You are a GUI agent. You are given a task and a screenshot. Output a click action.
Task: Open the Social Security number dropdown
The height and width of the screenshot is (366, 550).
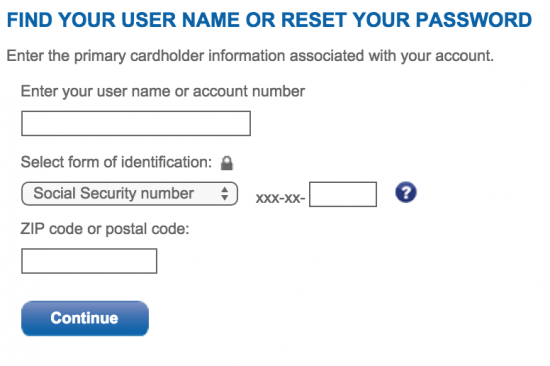pos(129,193)
